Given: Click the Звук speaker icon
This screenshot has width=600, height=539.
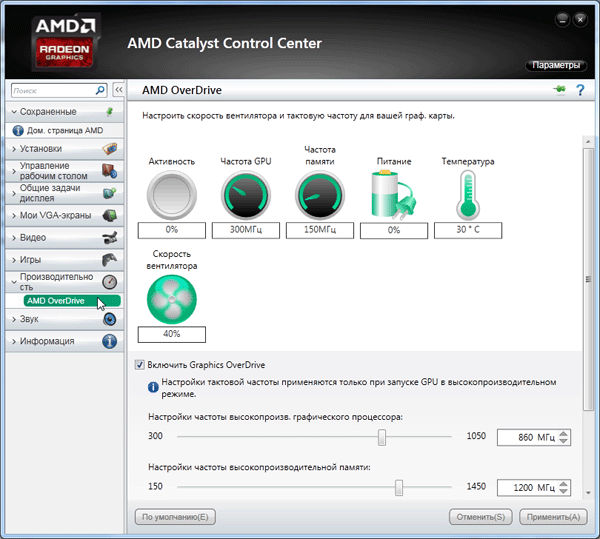Looking at the screenshot, I should click(x=109, y=319).
